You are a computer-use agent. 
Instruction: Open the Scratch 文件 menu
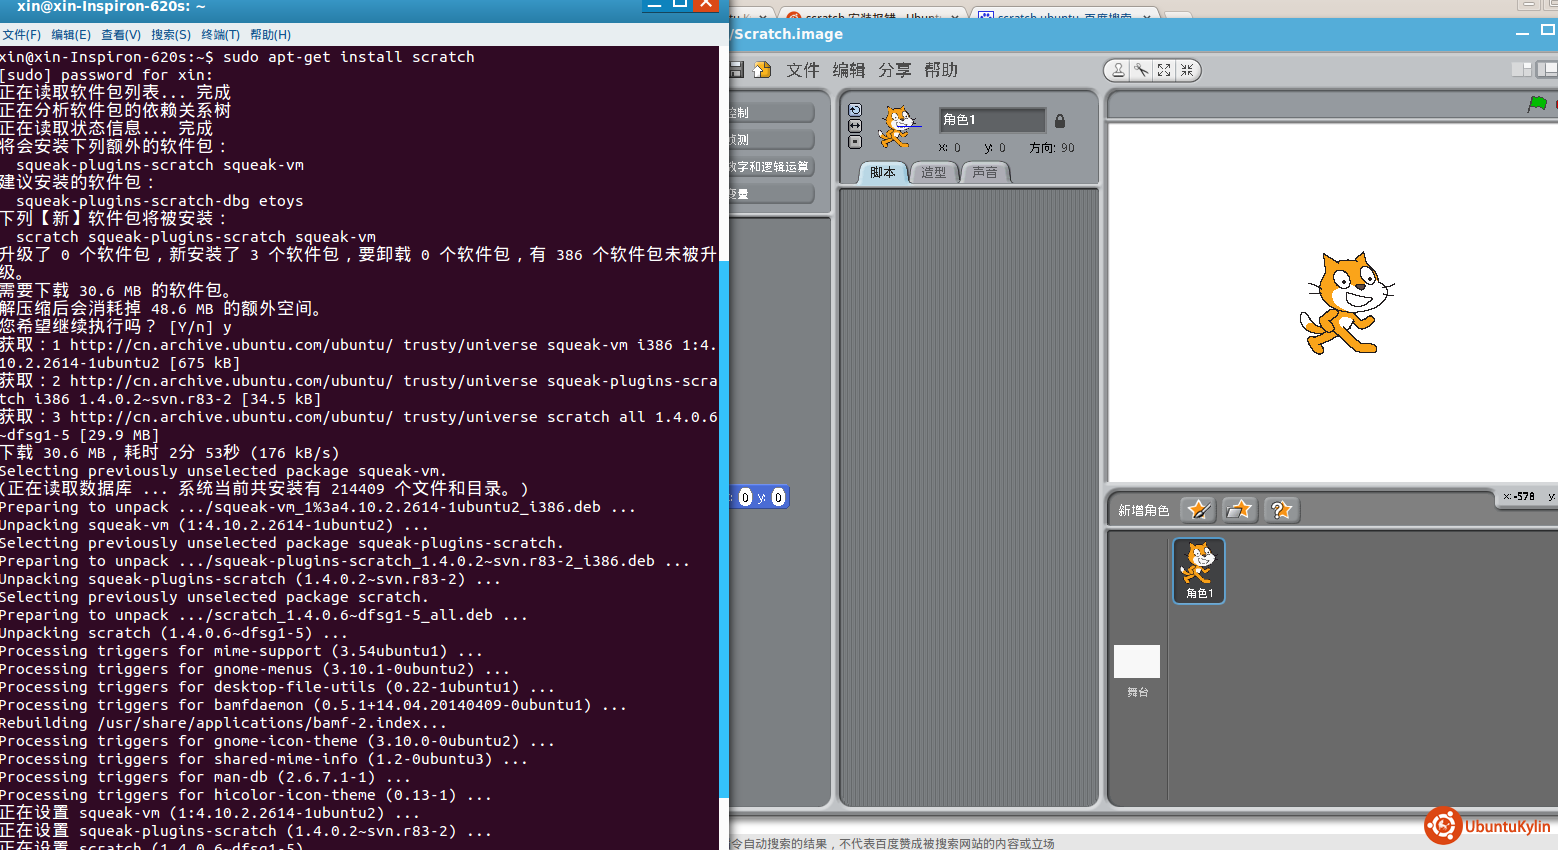[x=802, y=70]
